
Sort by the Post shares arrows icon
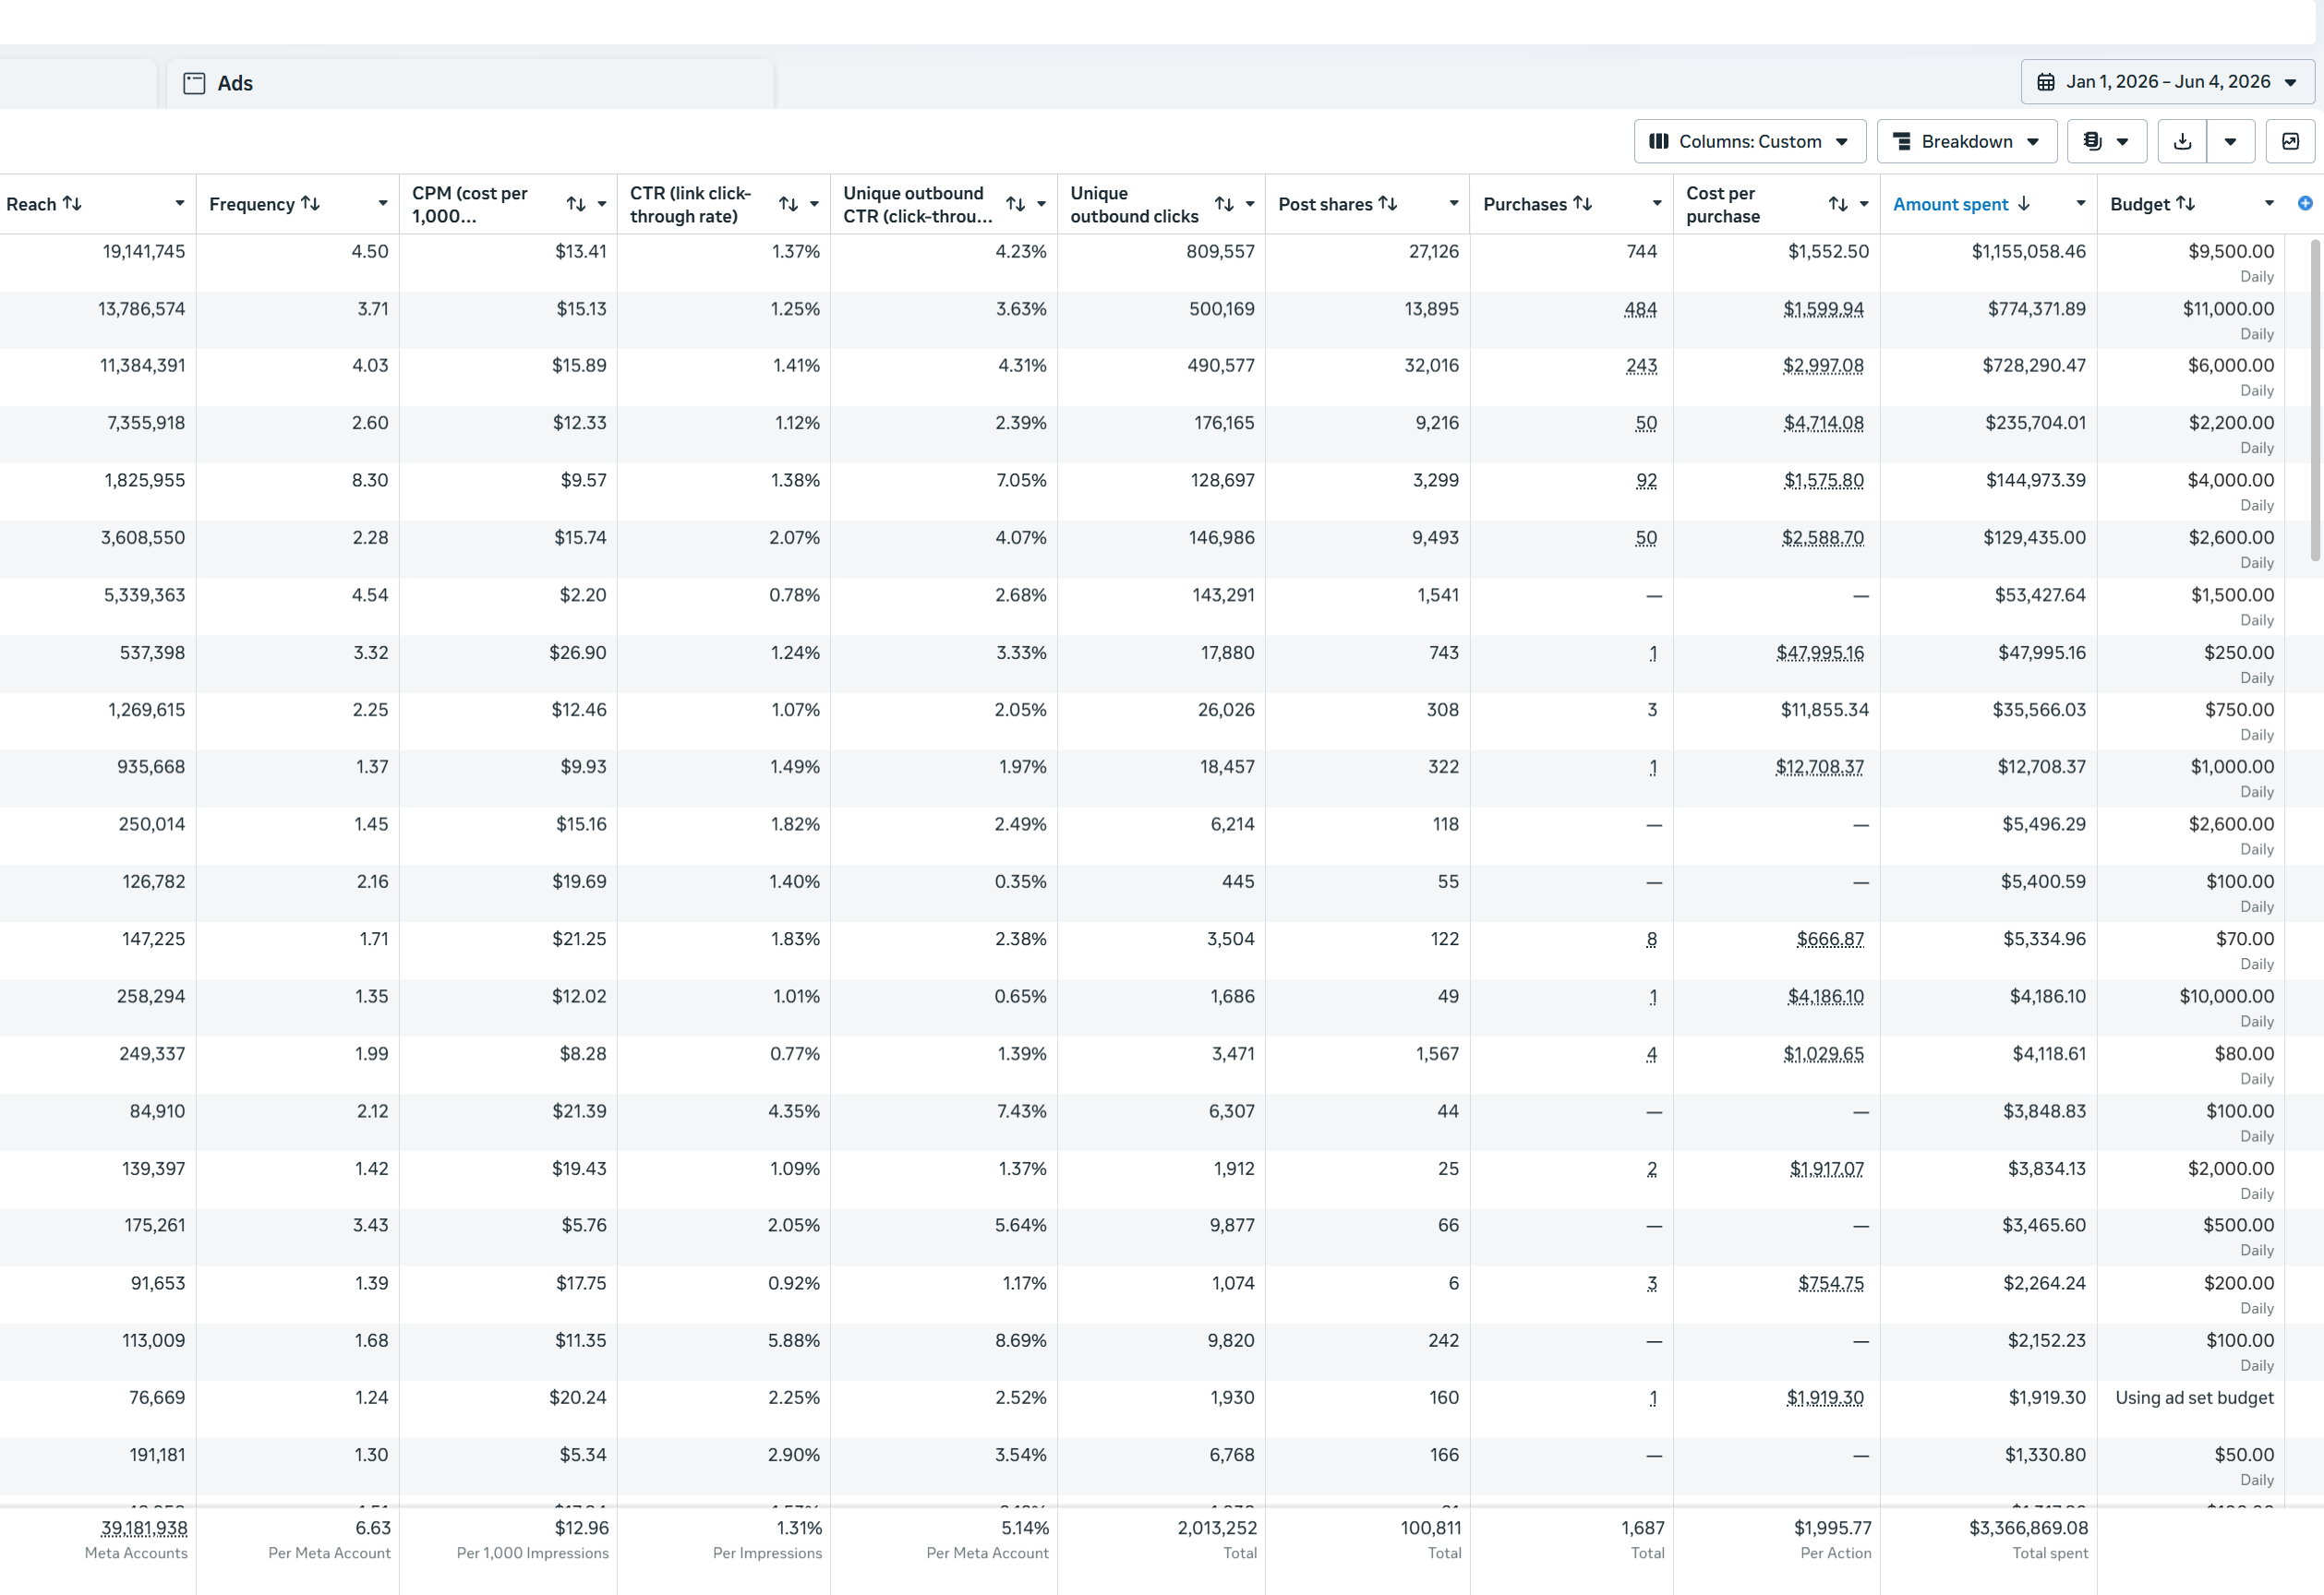[x=1387, y=203]
